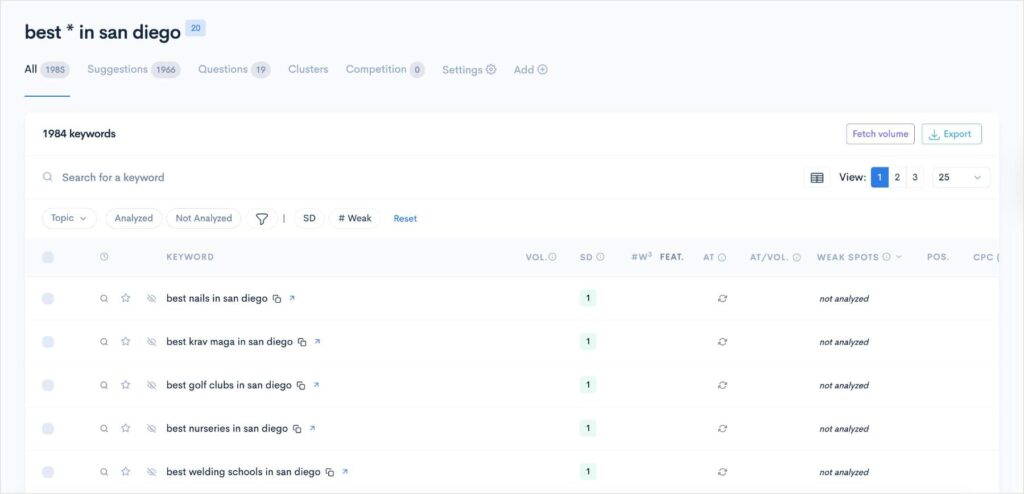1024x494 pixels.
Task: Open the funnel filter icon
Action: [262, 219]
